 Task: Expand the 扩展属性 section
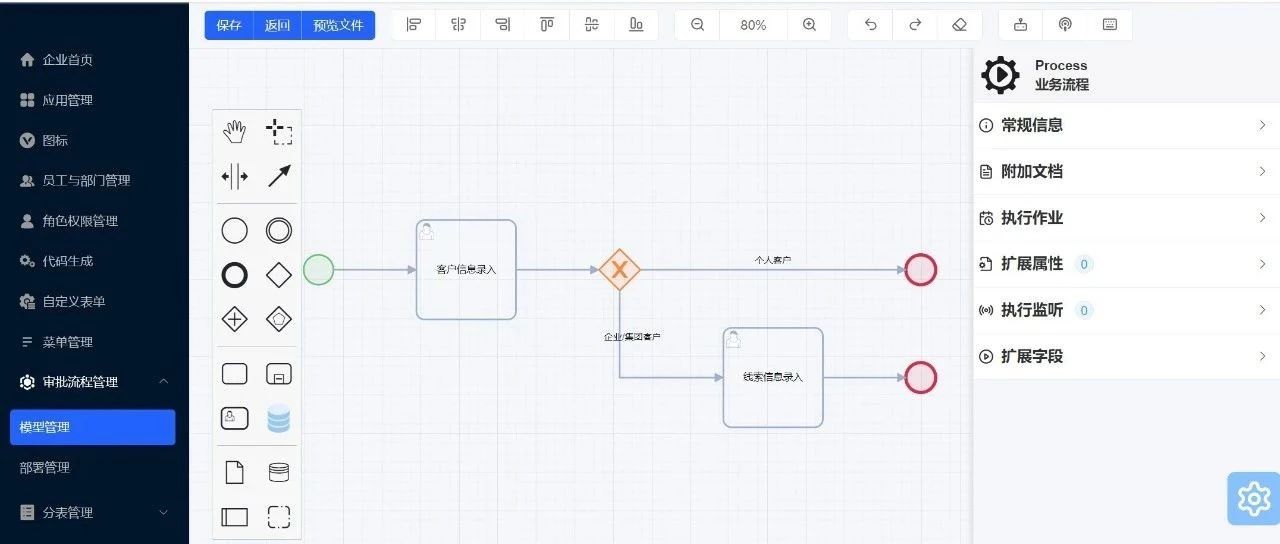(1126, 264)
